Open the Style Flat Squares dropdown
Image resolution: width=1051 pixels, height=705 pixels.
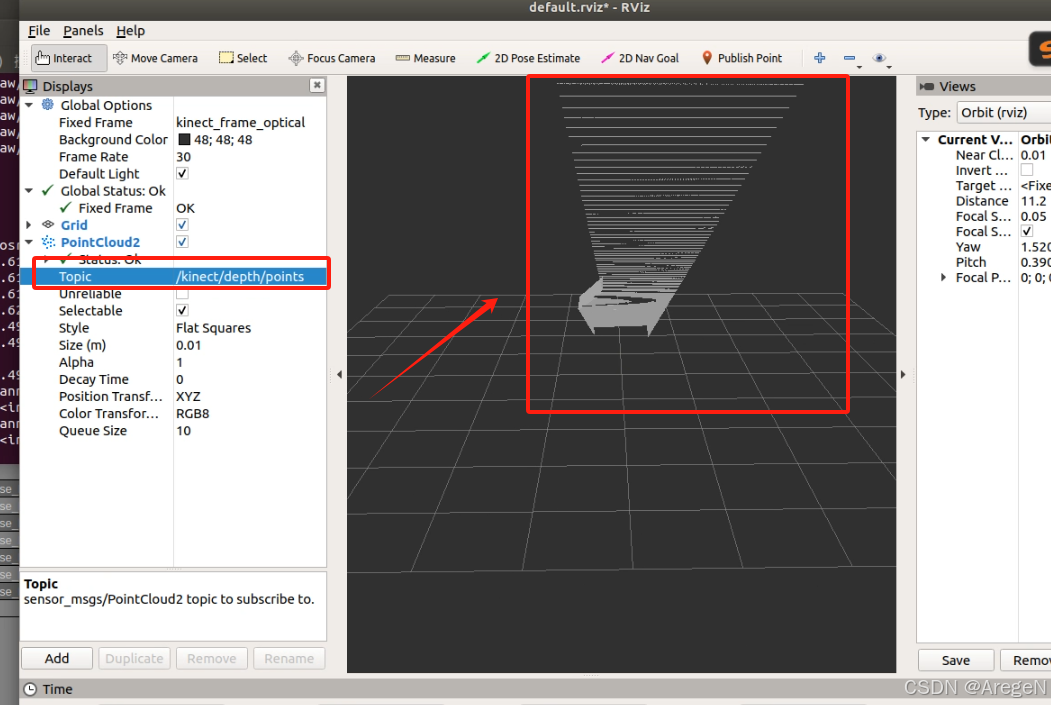(250, 328)
